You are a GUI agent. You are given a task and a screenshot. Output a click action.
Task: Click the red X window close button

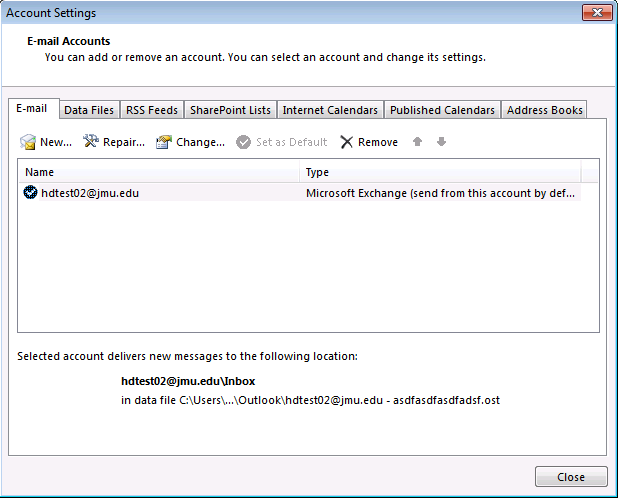(x=597, y=13)
